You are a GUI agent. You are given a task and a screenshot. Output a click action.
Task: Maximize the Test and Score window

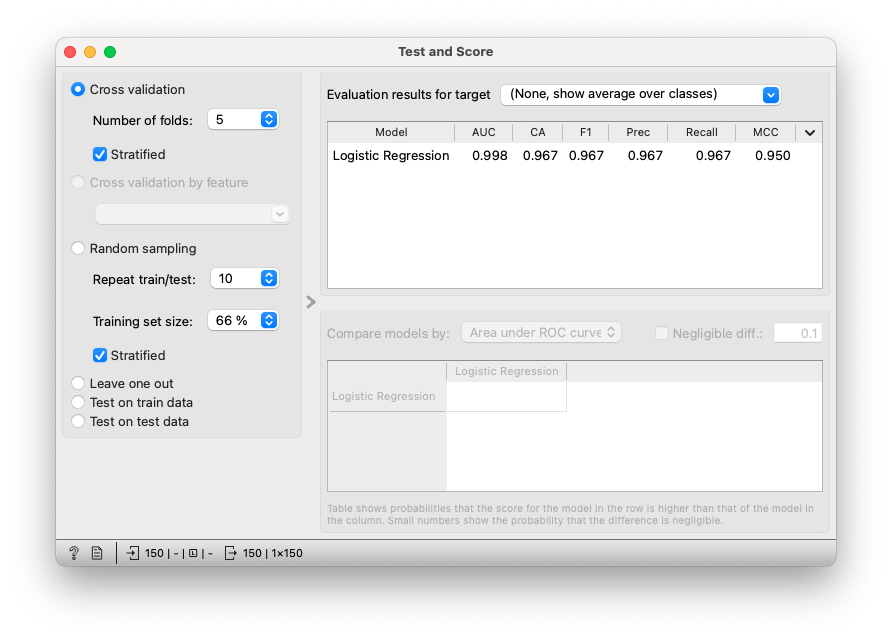[110, 52]
